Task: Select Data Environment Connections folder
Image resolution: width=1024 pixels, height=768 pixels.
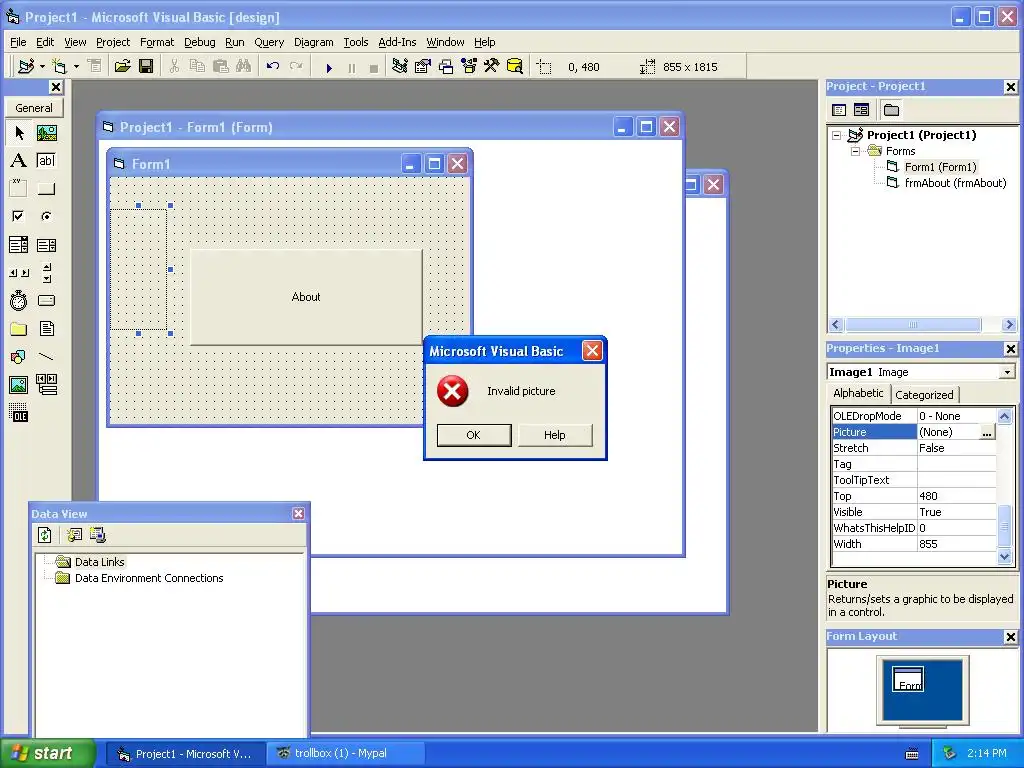Action: tap(149, 578)
